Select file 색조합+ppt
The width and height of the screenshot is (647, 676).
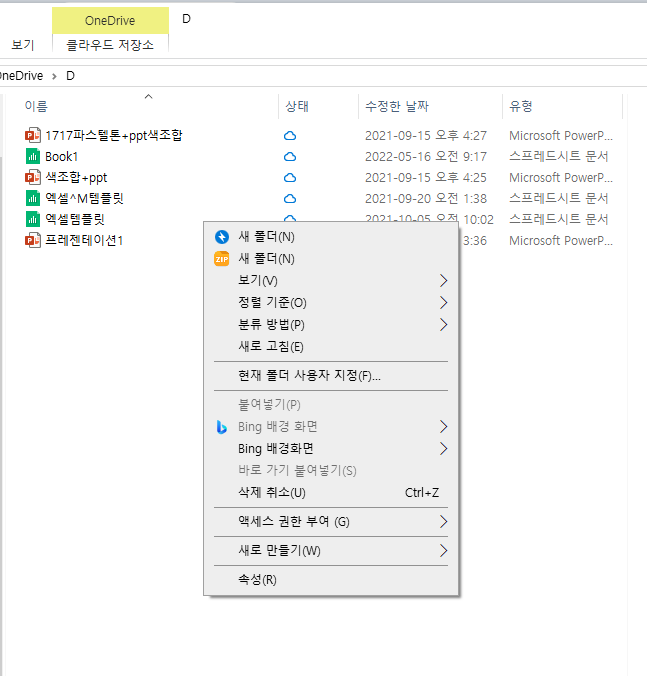point(76,177)
